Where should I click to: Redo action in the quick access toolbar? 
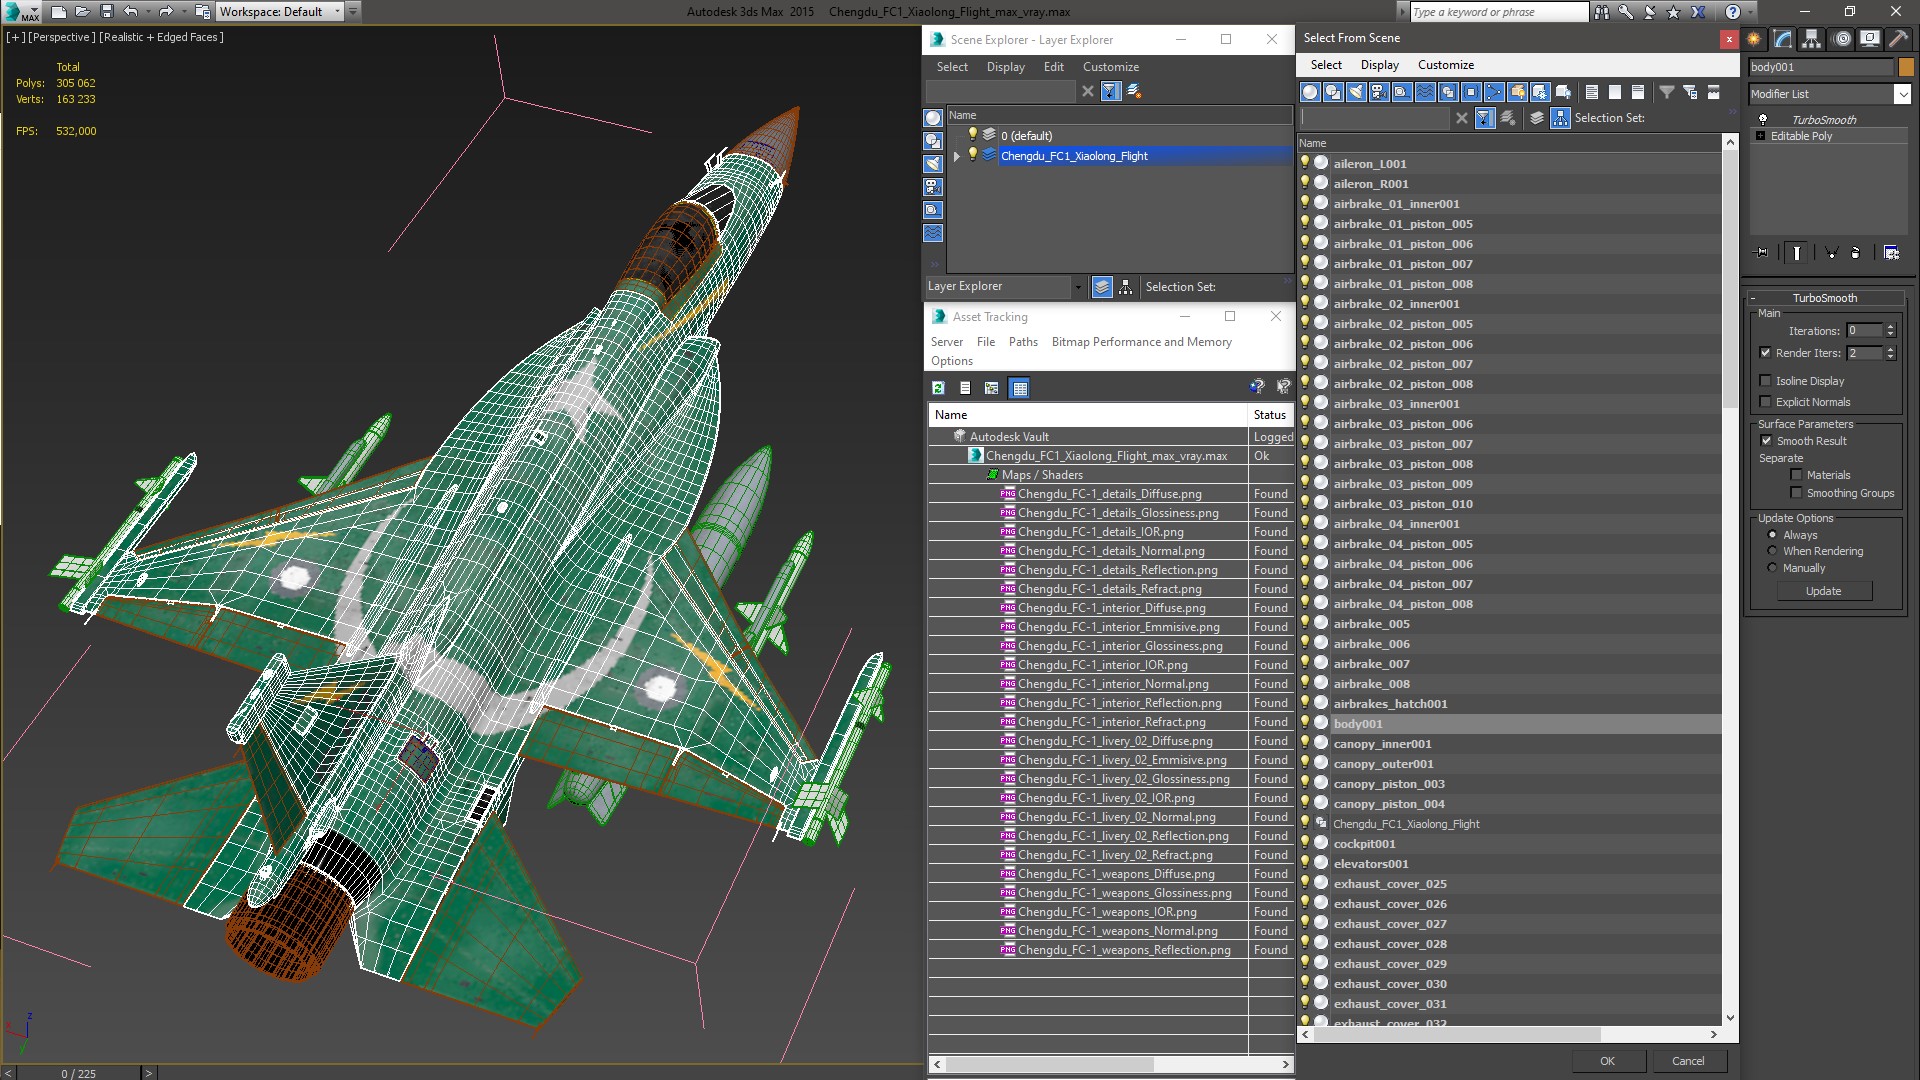(x=165, y=12)
